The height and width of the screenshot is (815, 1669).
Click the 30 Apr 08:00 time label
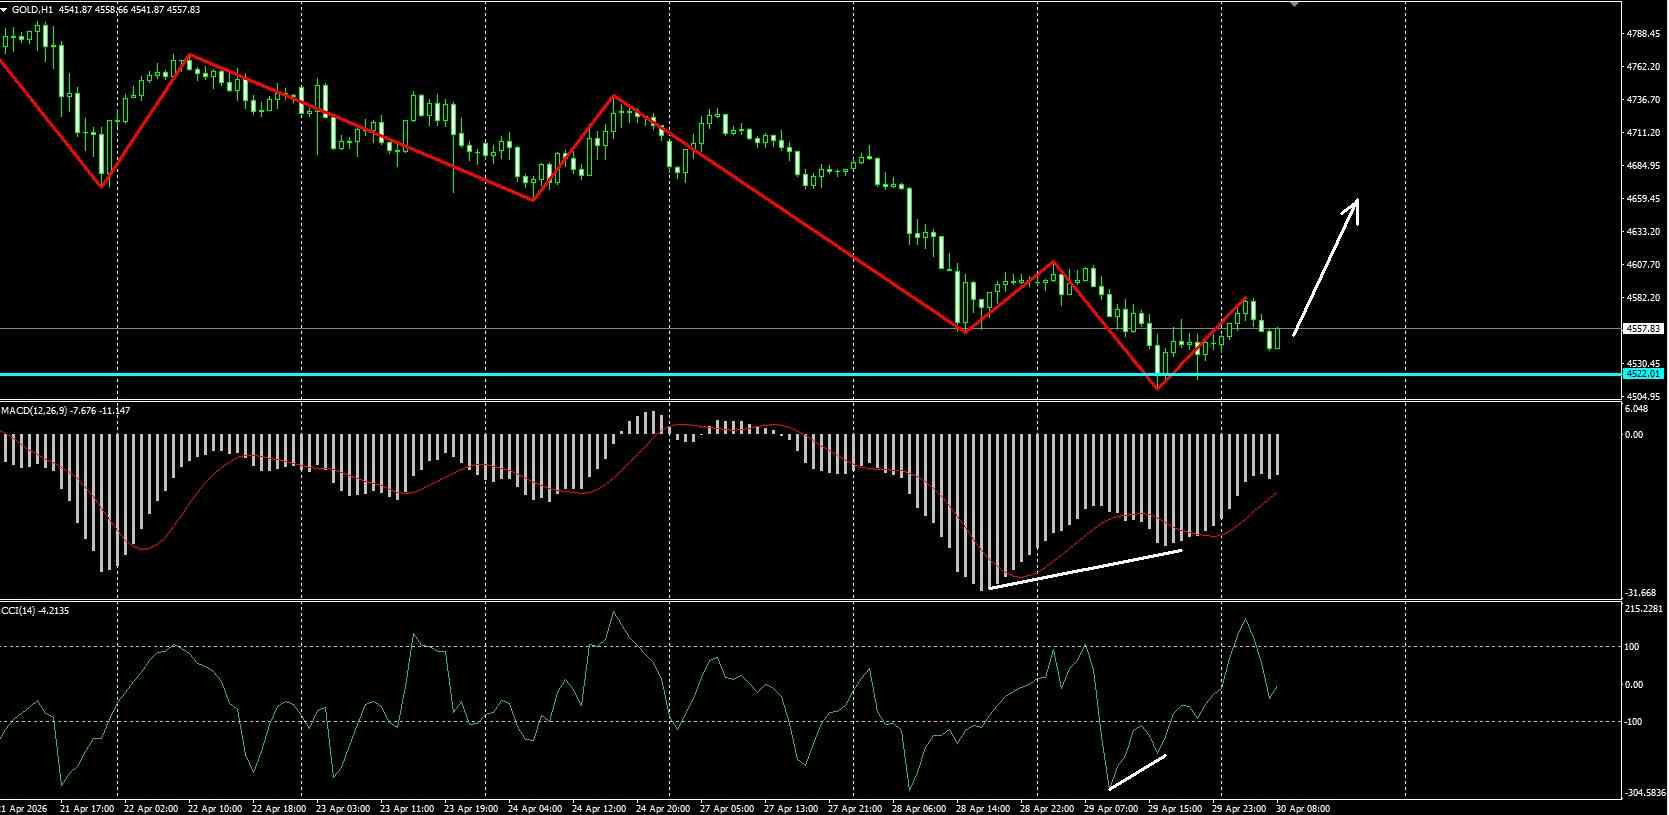click(1302, 808)
